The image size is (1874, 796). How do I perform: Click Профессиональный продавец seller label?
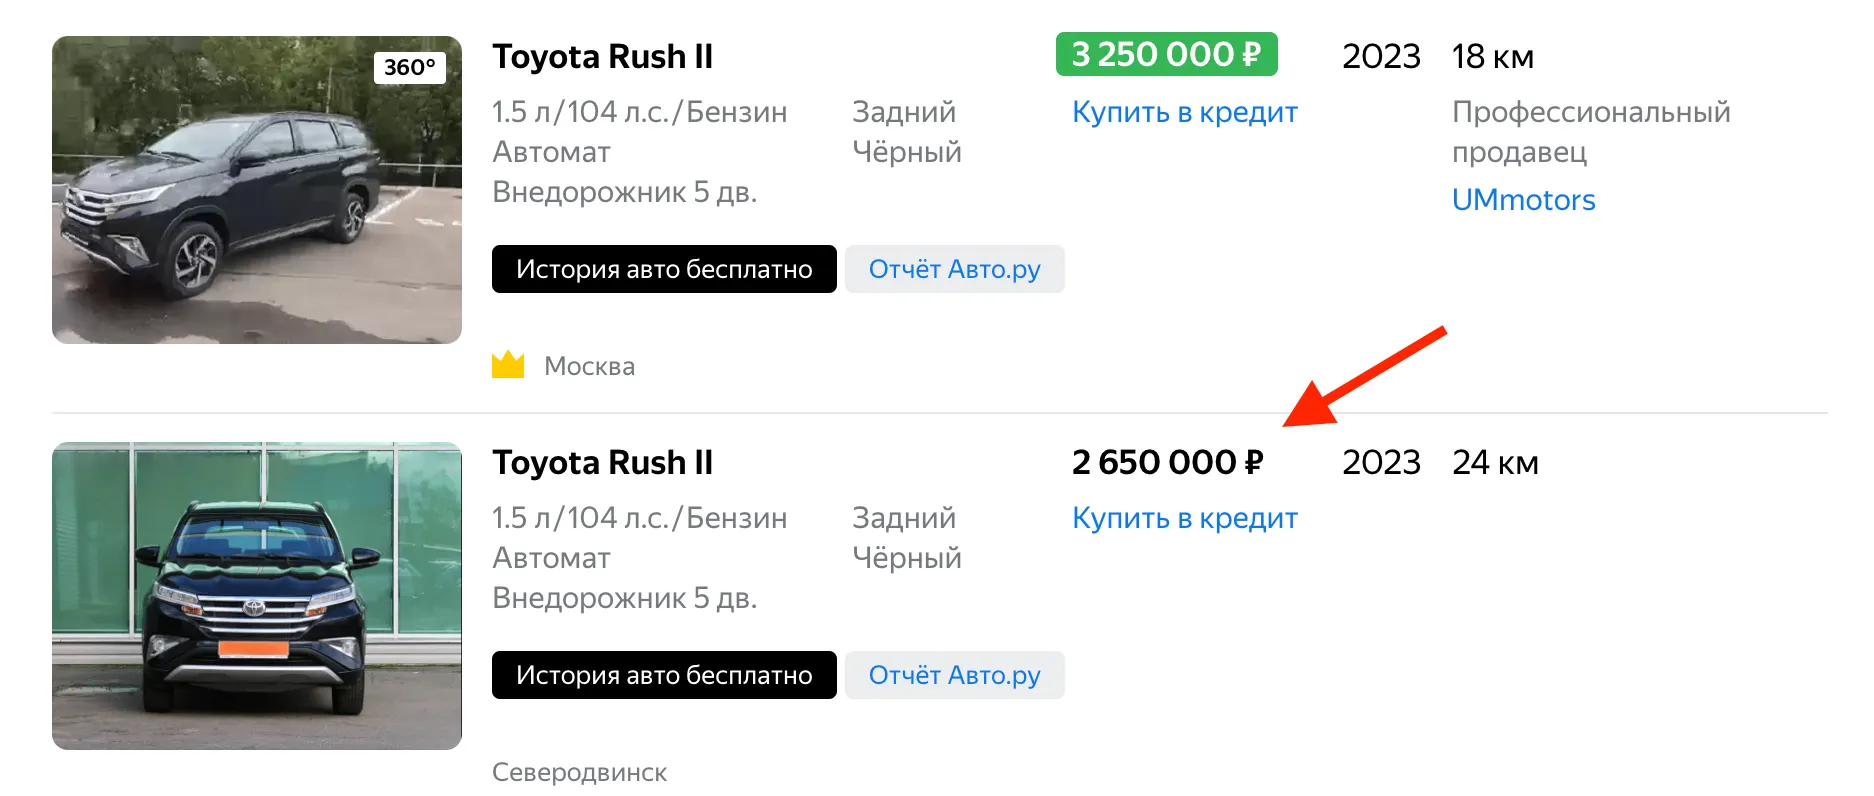[x=1590, y=131]
